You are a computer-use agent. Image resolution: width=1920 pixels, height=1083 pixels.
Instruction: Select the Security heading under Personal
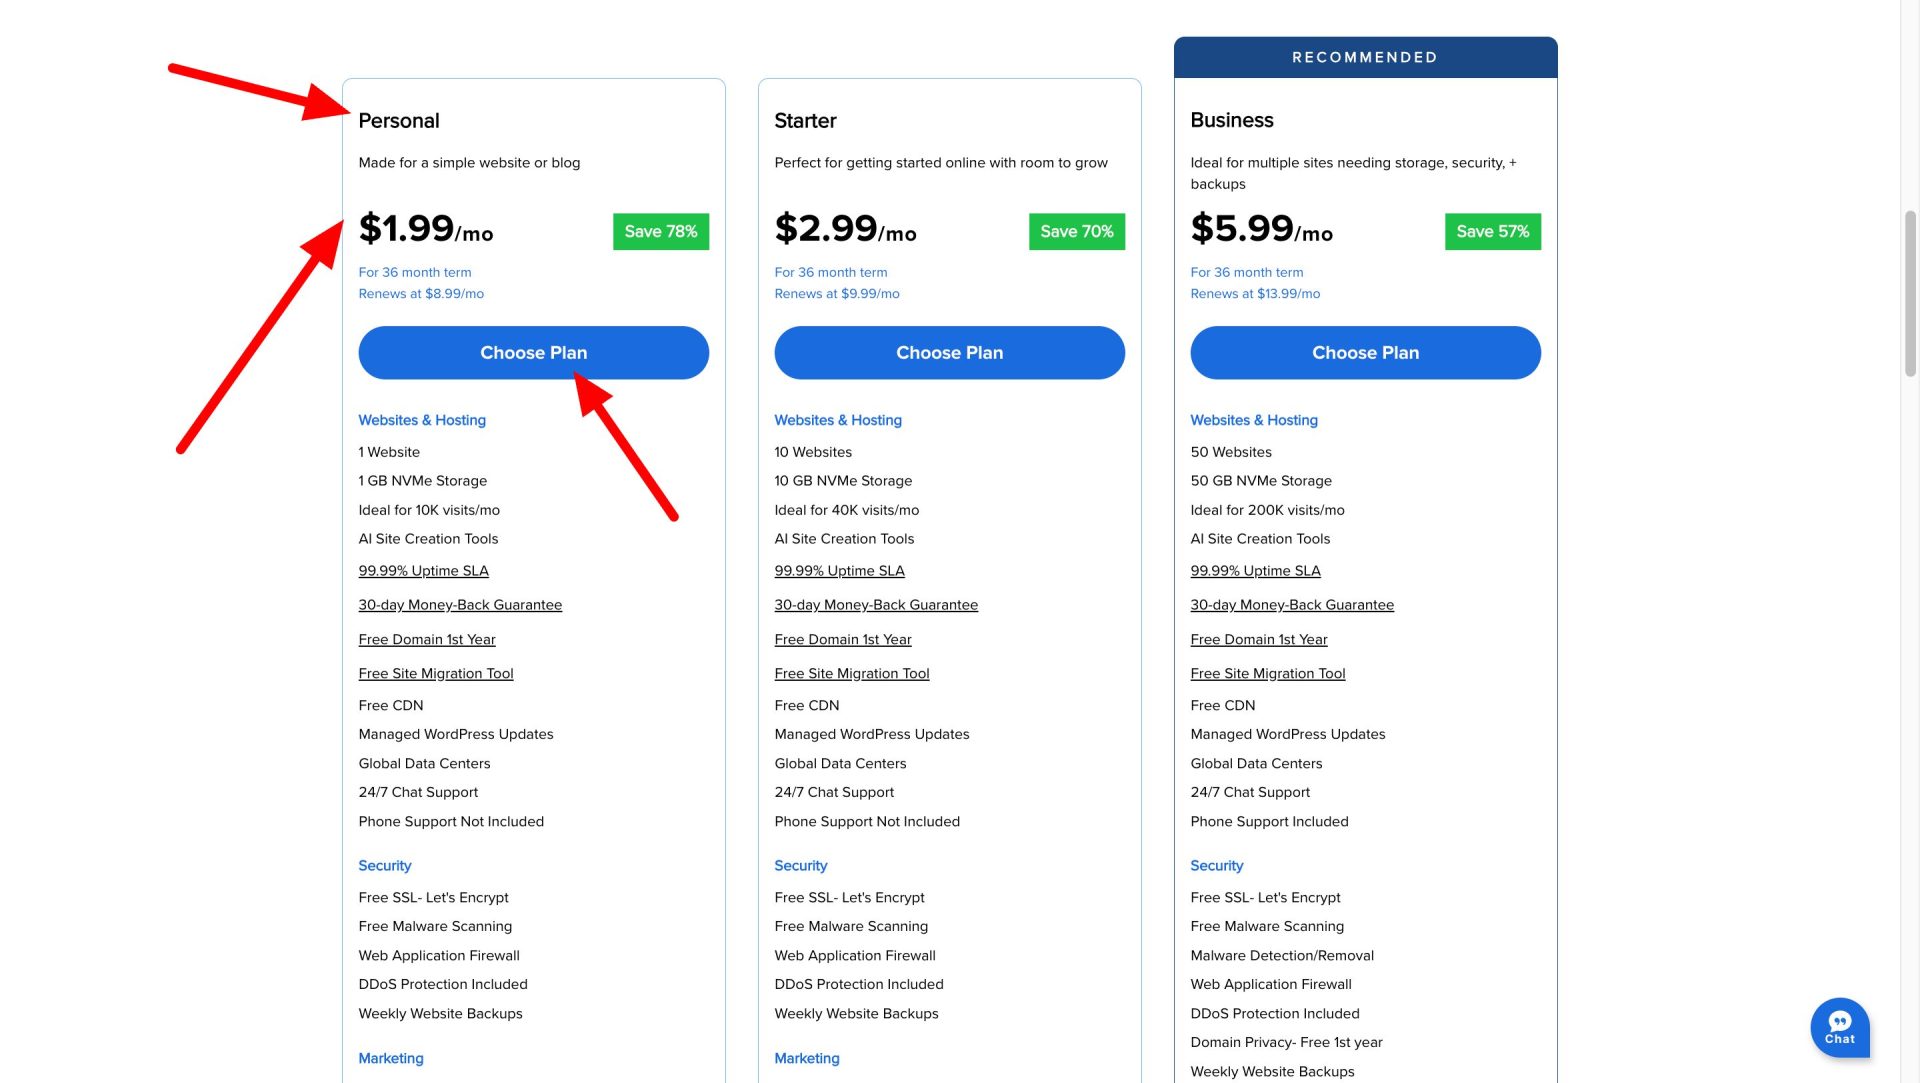(x=385, y=865)
